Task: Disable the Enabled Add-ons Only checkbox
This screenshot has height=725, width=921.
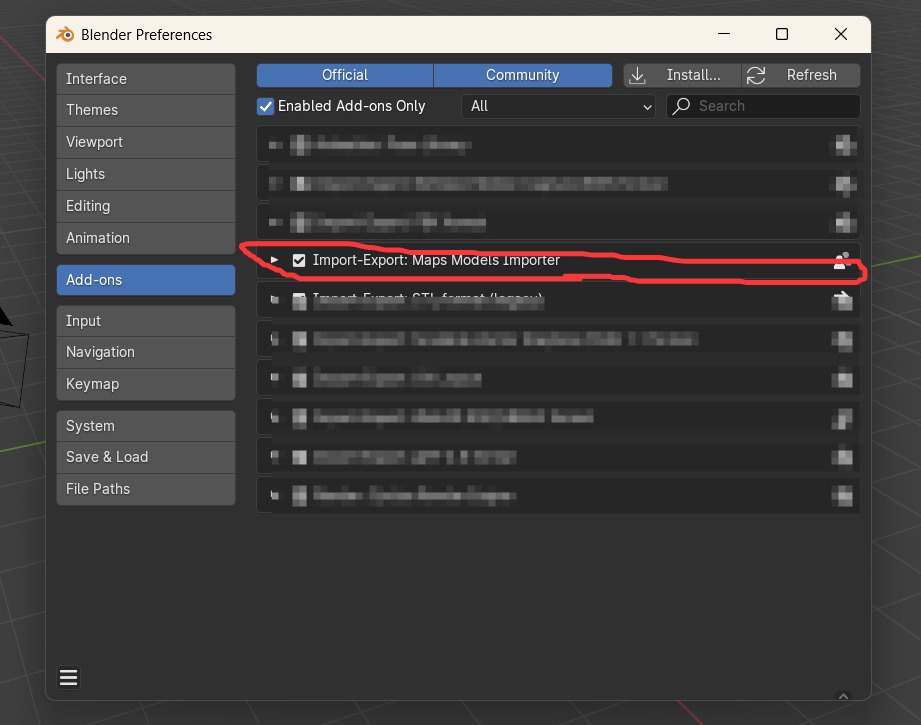Action: click(265, 106)
